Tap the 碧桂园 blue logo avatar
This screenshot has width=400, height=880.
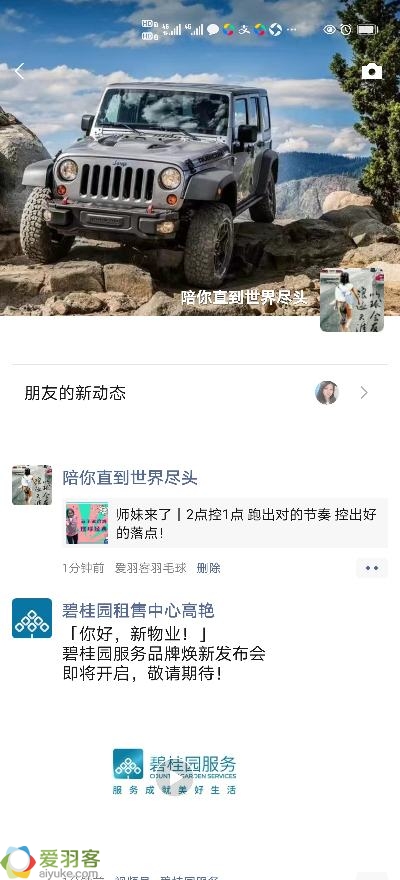tap(32, 618)
